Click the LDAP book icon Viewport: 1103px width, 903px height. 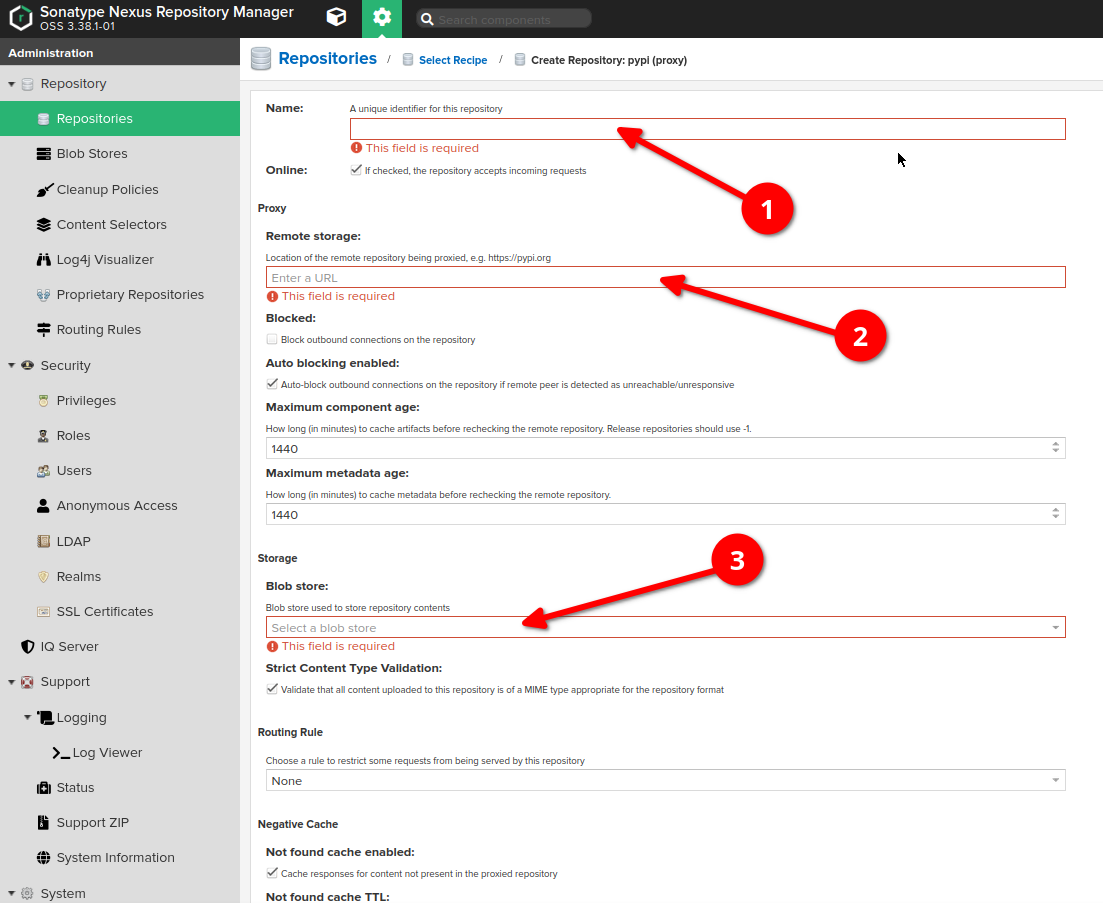pyautogui.click(x=44, y=542)
